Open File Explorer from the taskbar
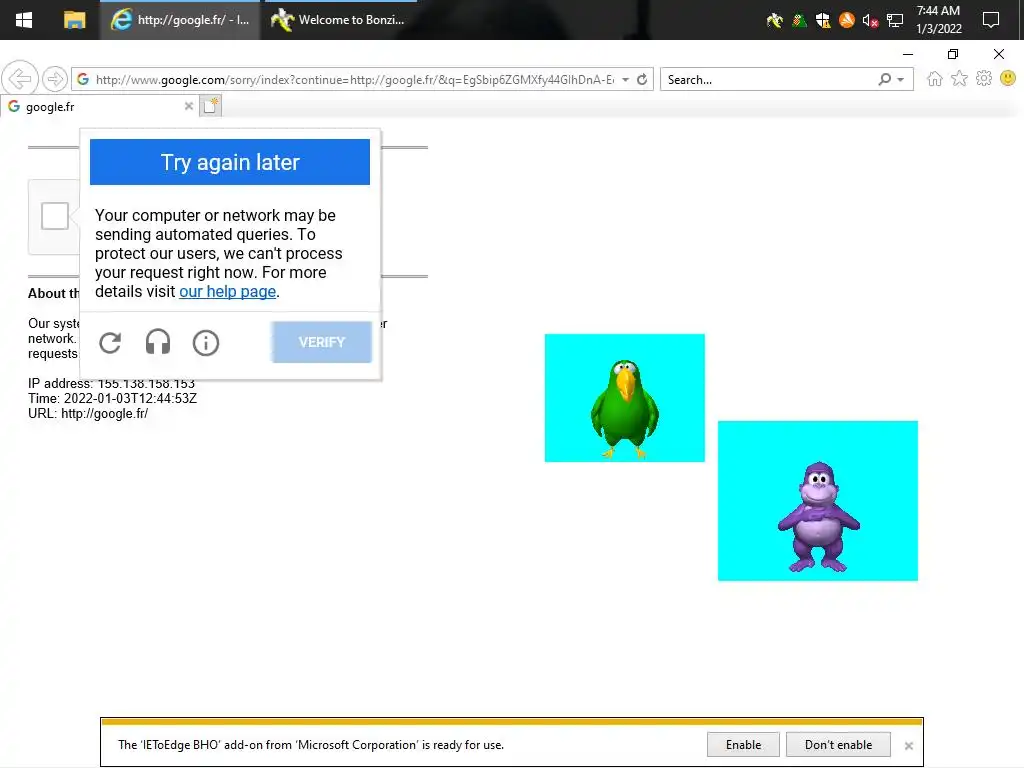 pos(74,20)
